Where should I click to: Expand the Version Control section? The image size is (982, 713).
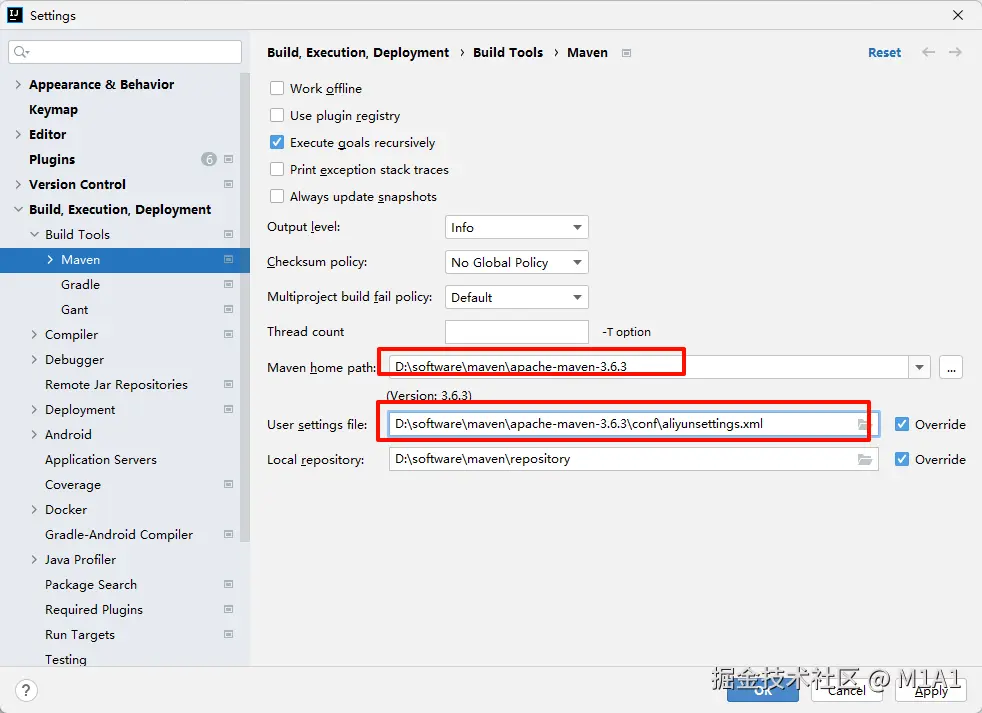coord(18,184)
